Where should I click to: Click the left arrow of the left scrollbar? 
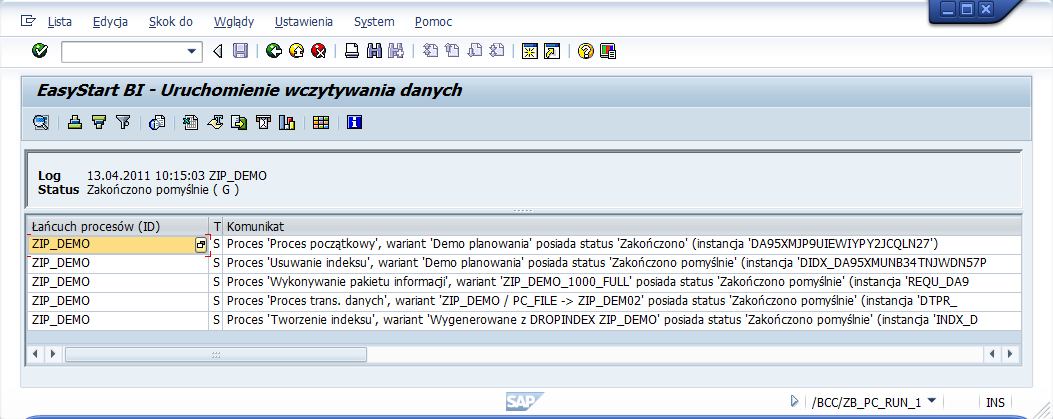coord(36,353)
